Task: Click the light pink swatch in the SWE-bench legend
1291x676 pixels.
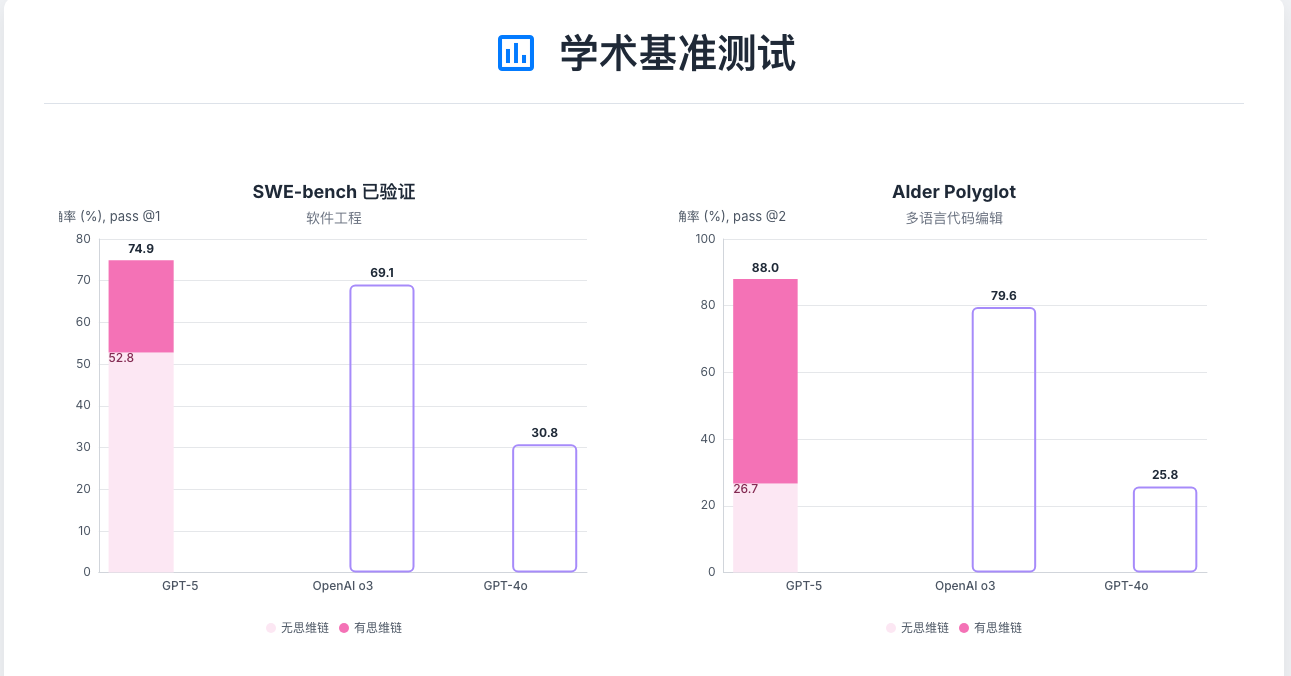Action: [x=270, y=628]
